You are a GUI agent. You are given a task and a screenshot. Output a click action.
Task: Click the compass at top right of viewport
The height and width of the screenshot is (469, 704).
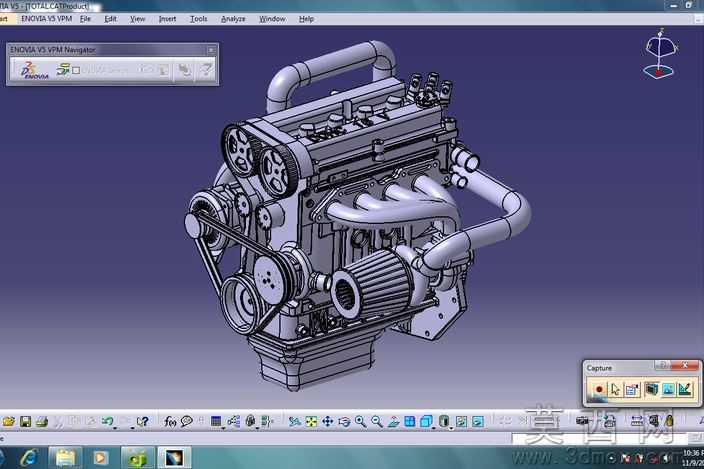click(x=660, y=55)
